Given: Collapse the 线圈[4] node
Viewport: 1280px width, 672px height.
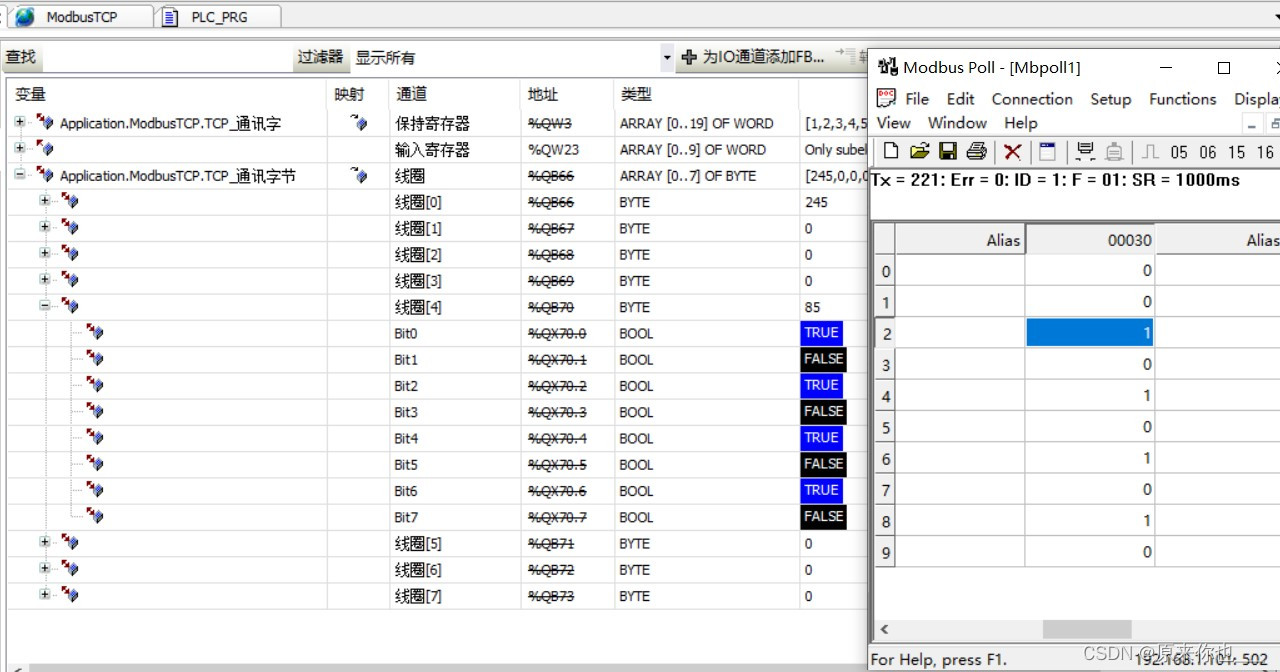Looking at the screenshot, I should [x=45, y=306].
